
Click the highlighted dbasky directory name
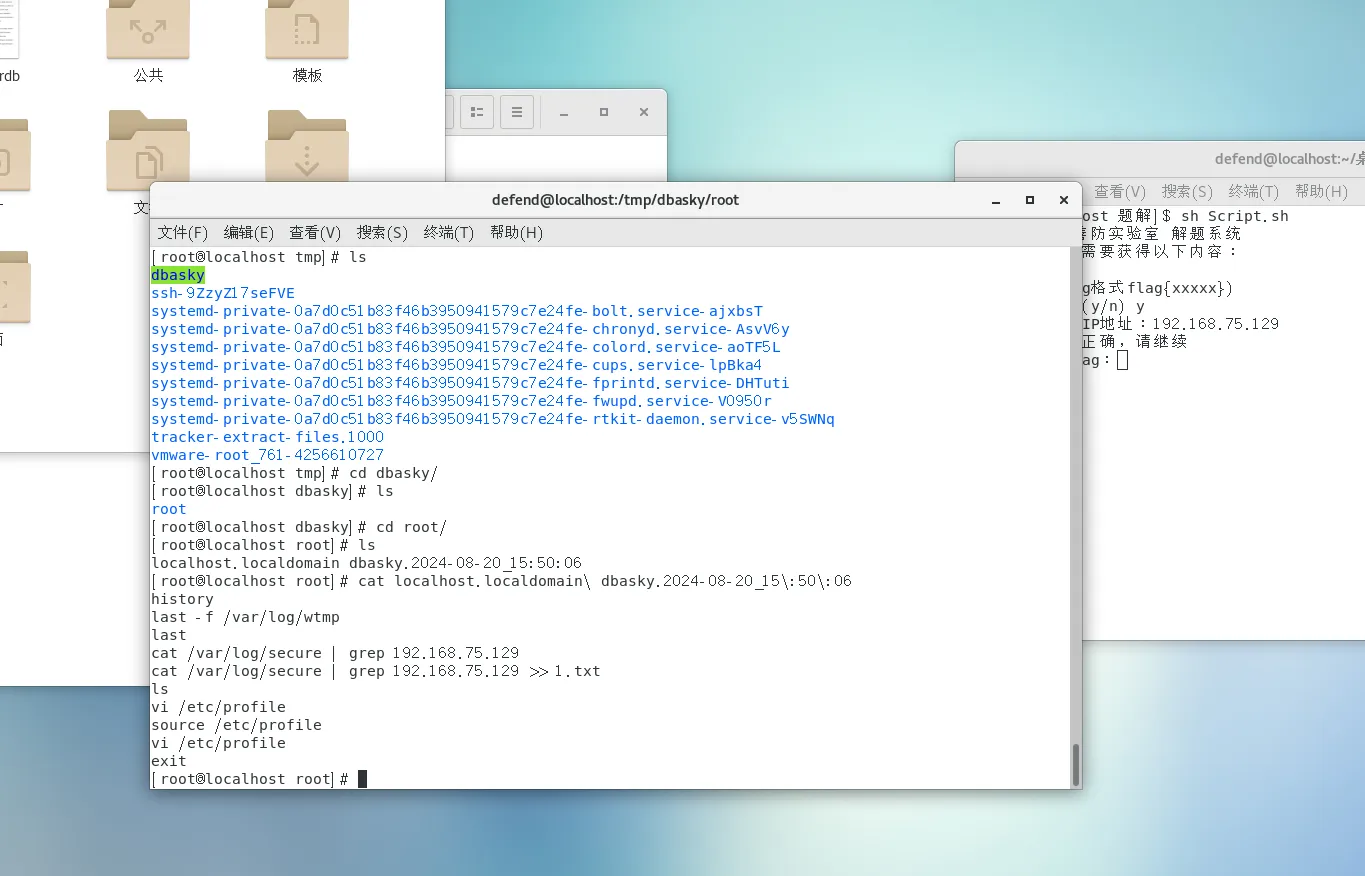coord(178,275)
